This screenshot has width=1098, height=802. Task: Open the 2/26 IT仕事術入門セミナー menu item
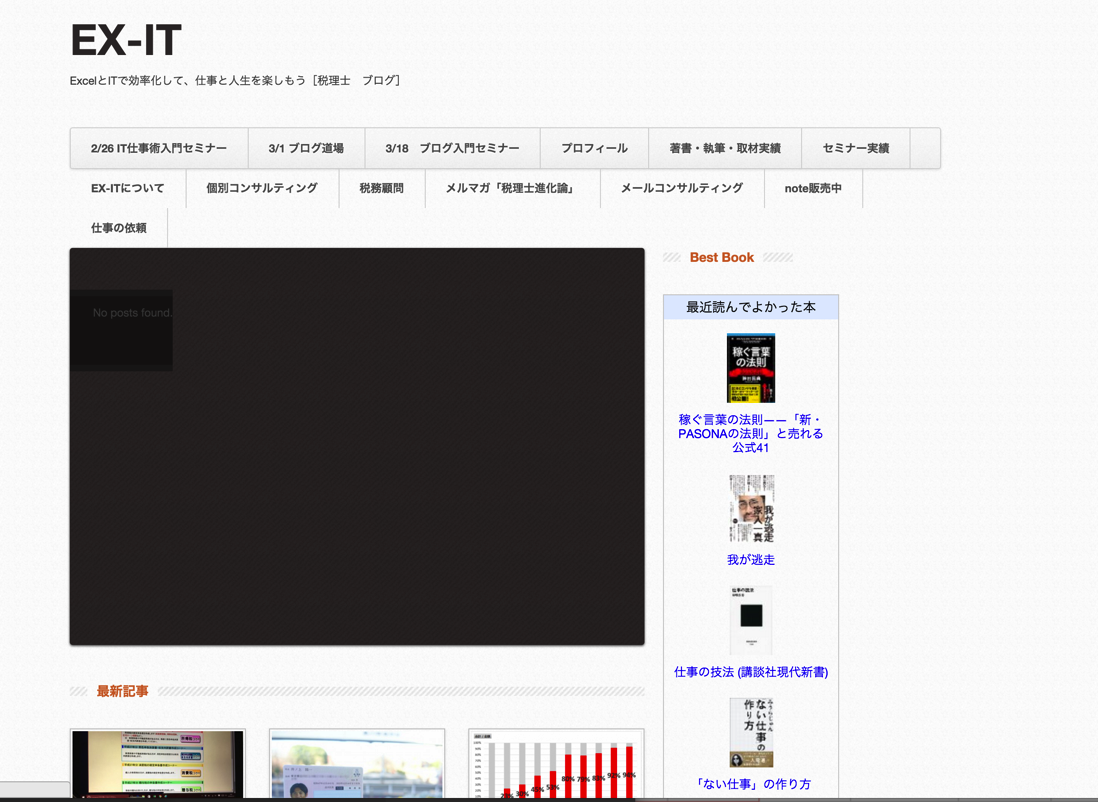(159, 148)
